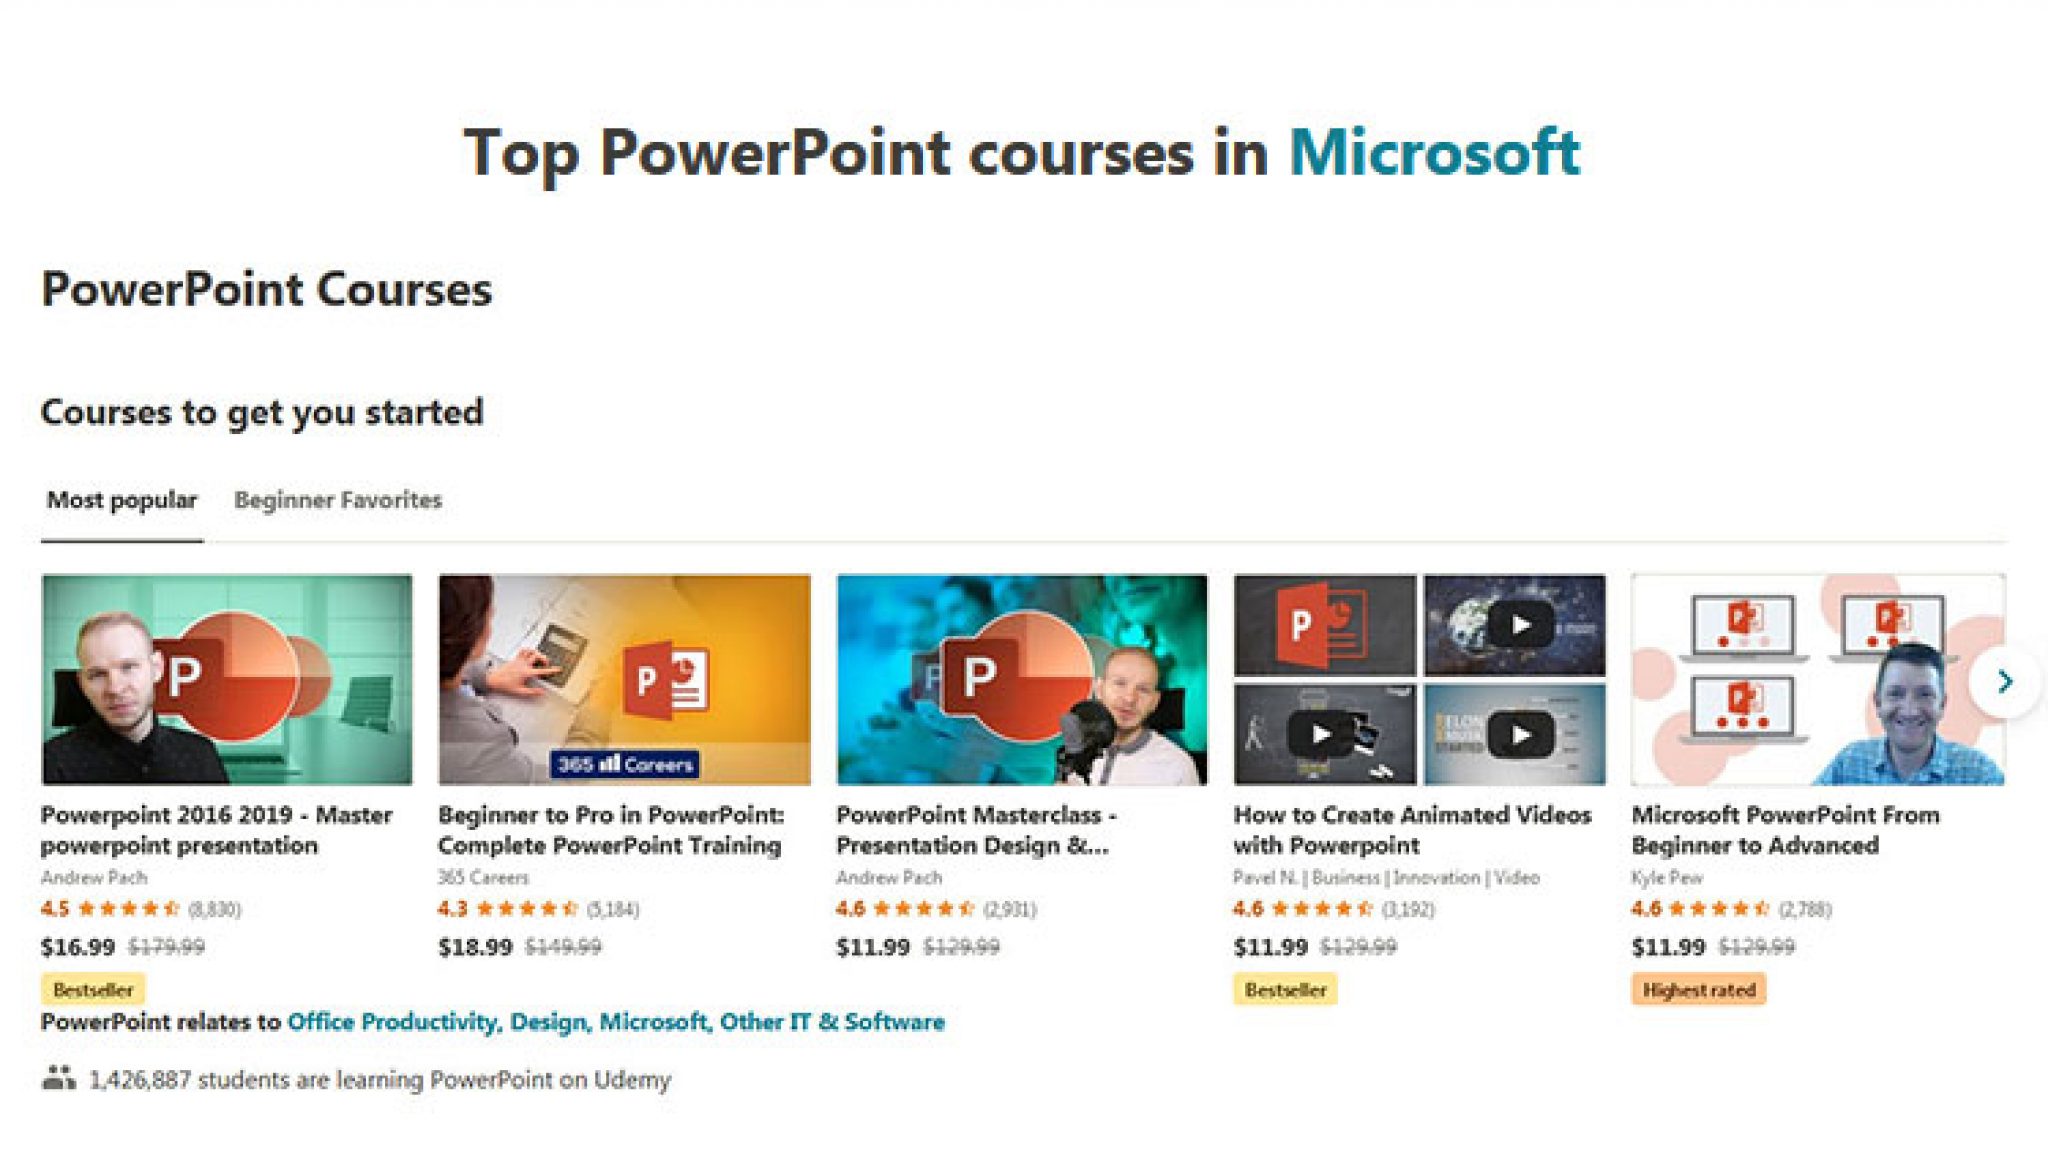This screenshot has width=2048, height=1152.
Task: Click Microsoft PowerPoint From Beginner to Advanced title
Action: tap(1785, 830)
